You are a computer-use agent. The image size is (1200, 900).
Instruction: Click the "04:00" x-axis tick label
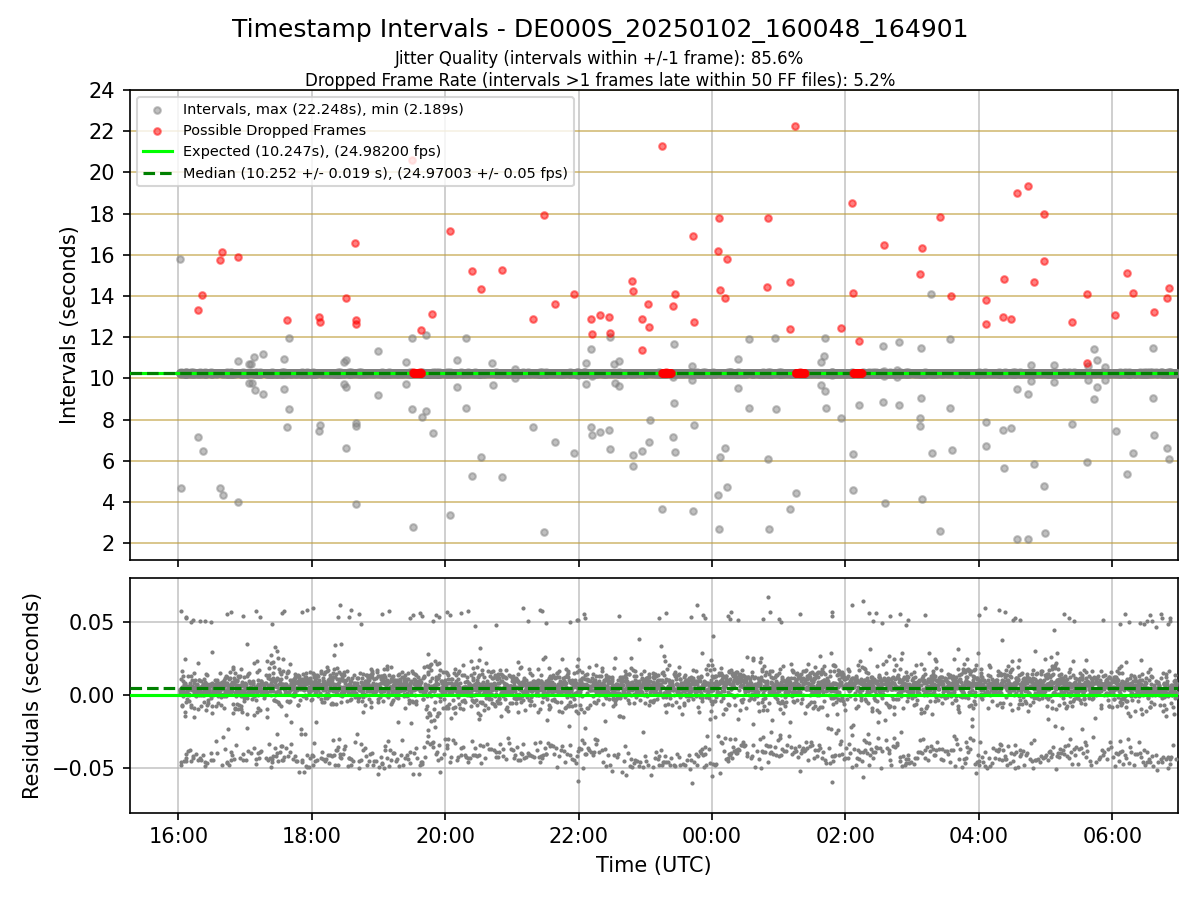[978, 834]
